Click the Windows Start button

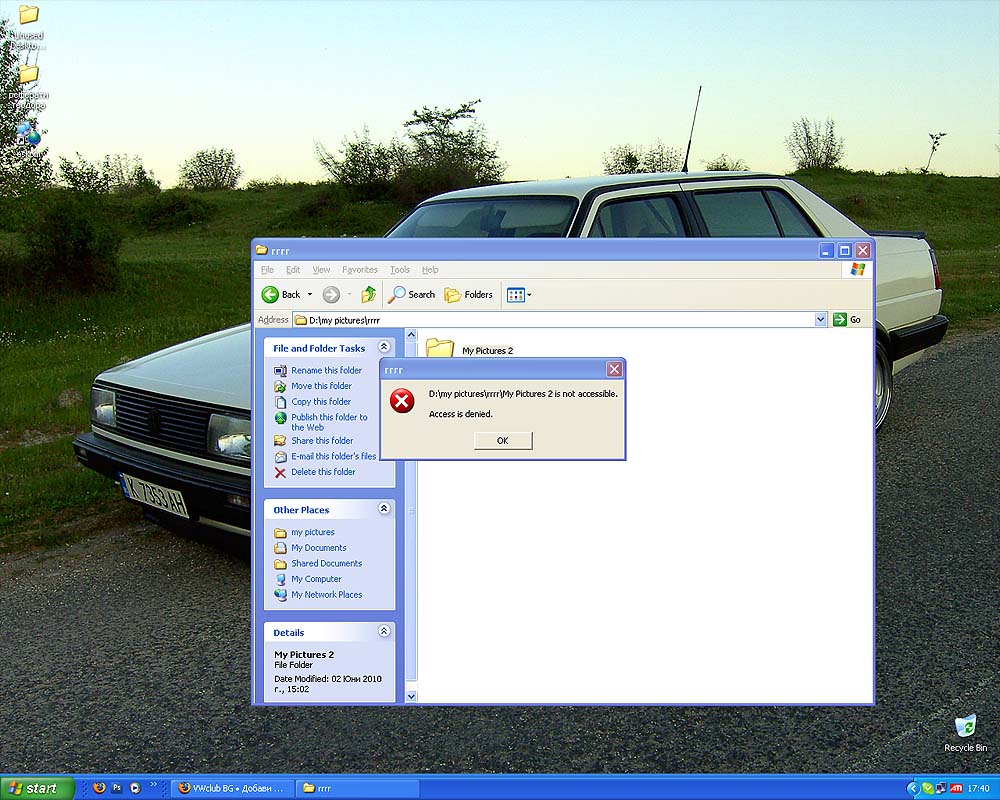coord(37,788)
